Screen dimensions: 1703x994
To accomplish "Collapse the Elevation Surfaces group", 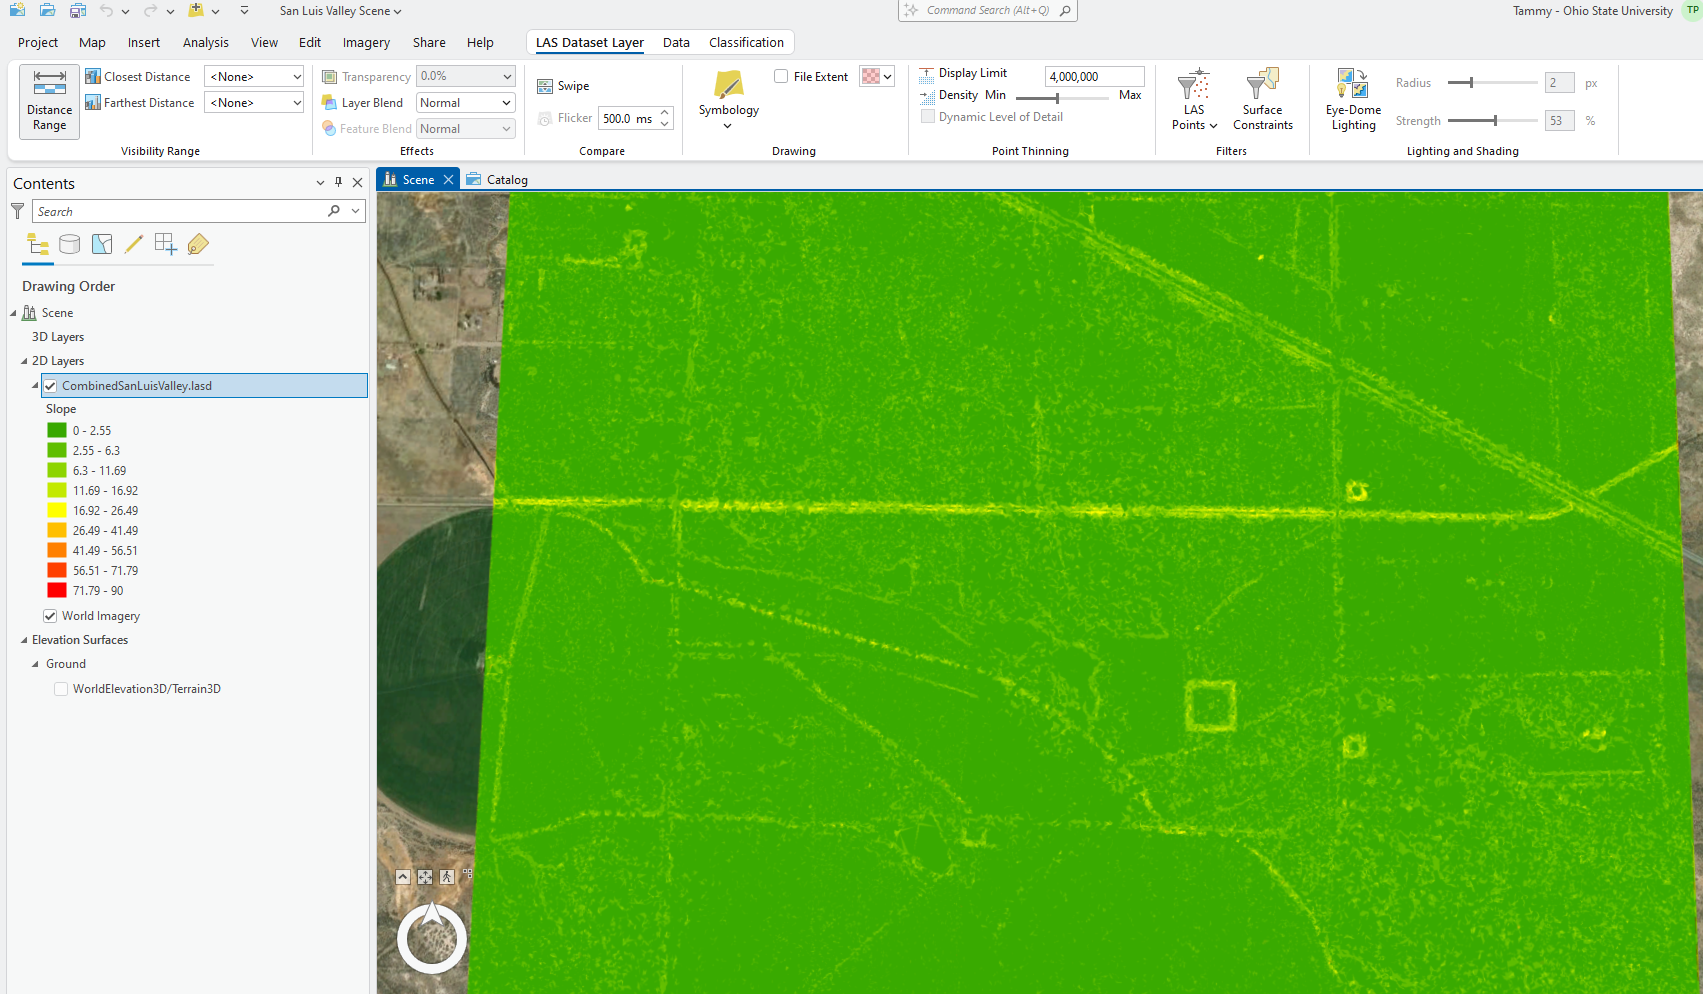I will 24,640.
